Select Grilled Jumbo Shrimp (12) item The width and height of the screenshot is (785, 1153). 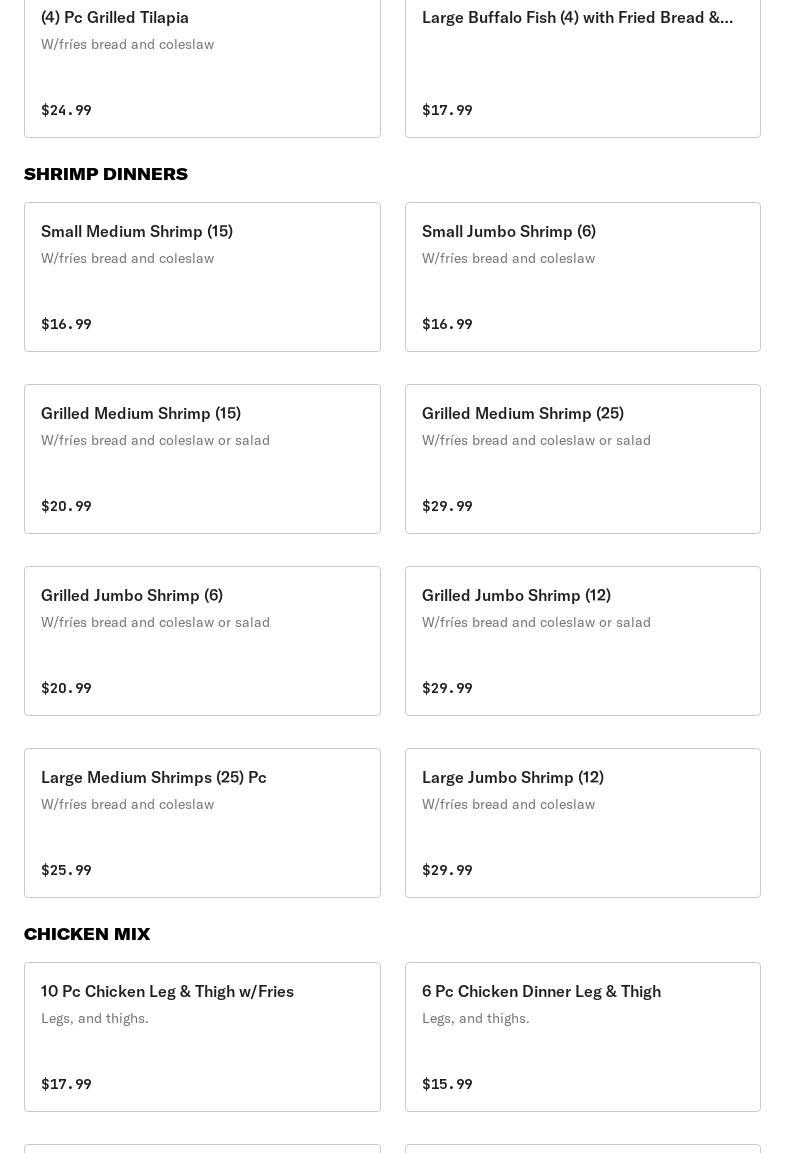(x=583, y=641)
